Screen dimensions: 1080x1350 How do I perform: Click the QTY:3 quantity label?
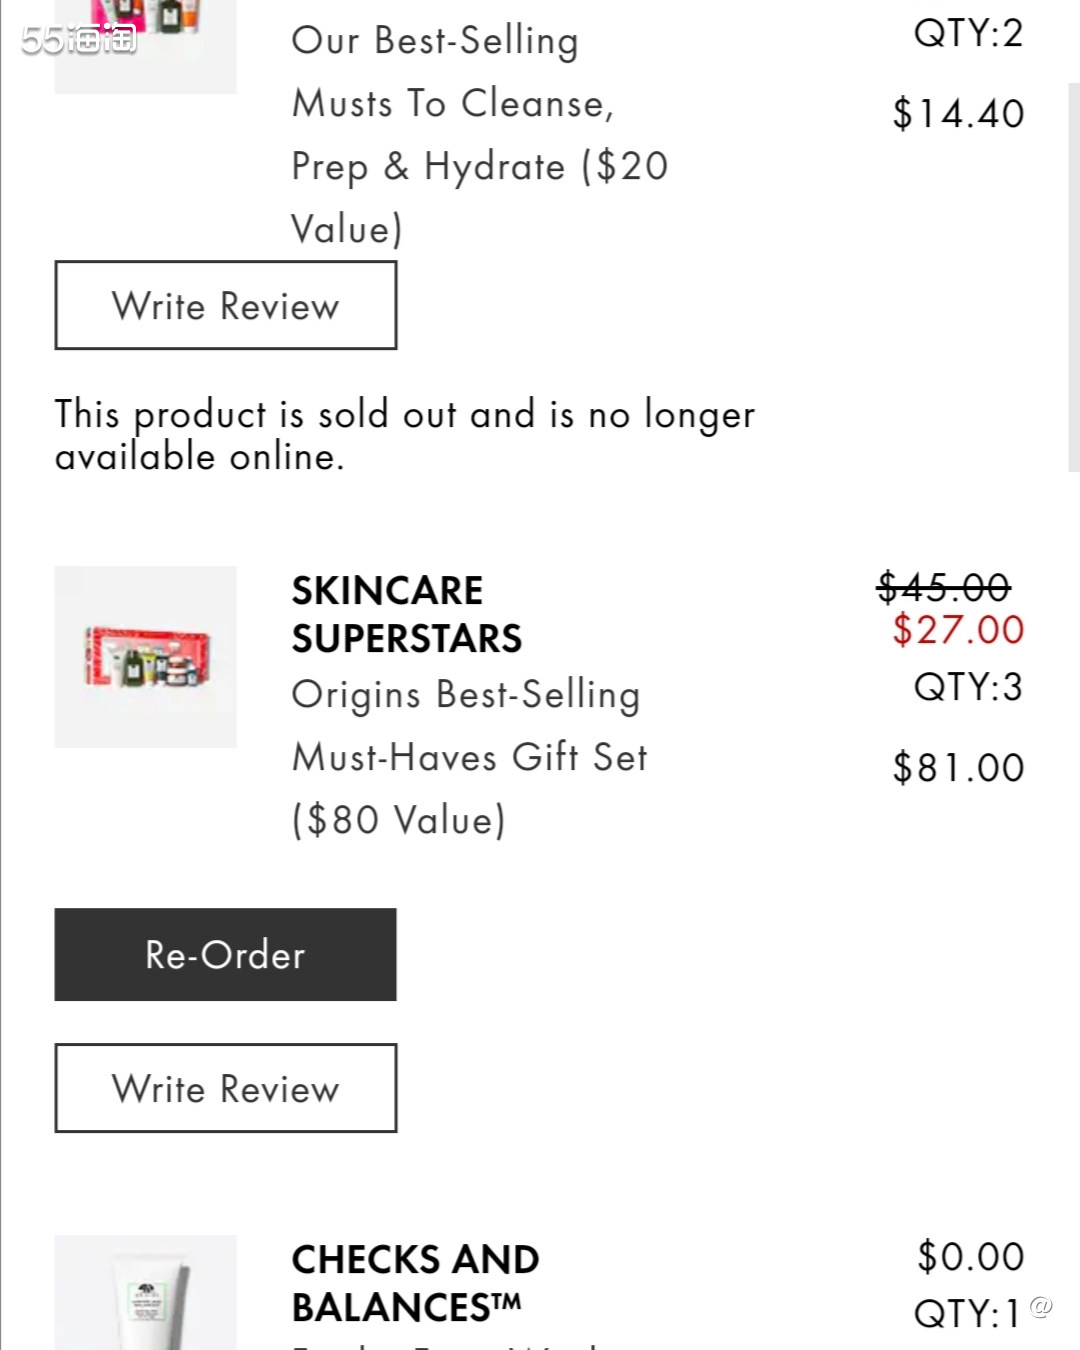pyautogui.click(x=968, y=687)
